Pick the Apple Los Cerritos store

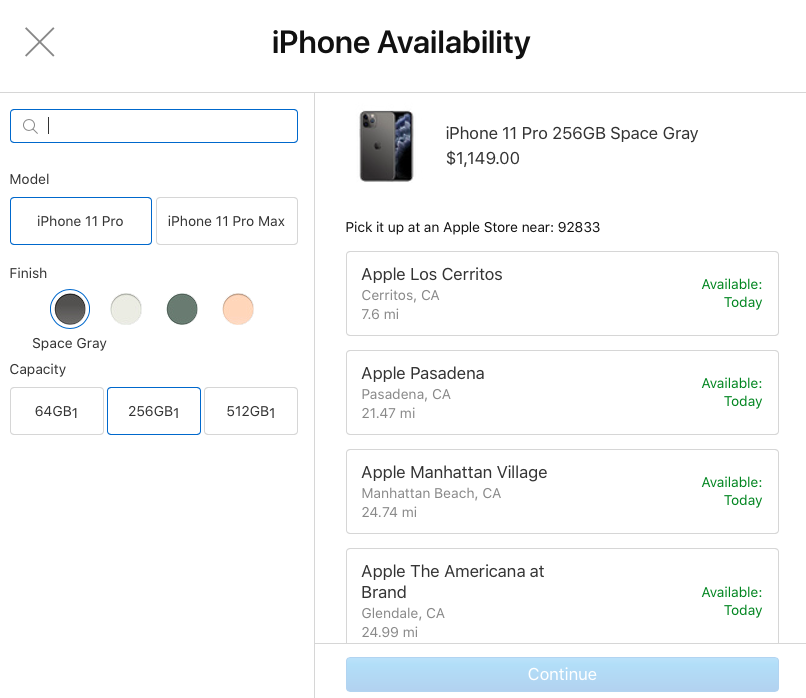click(562, 293)
